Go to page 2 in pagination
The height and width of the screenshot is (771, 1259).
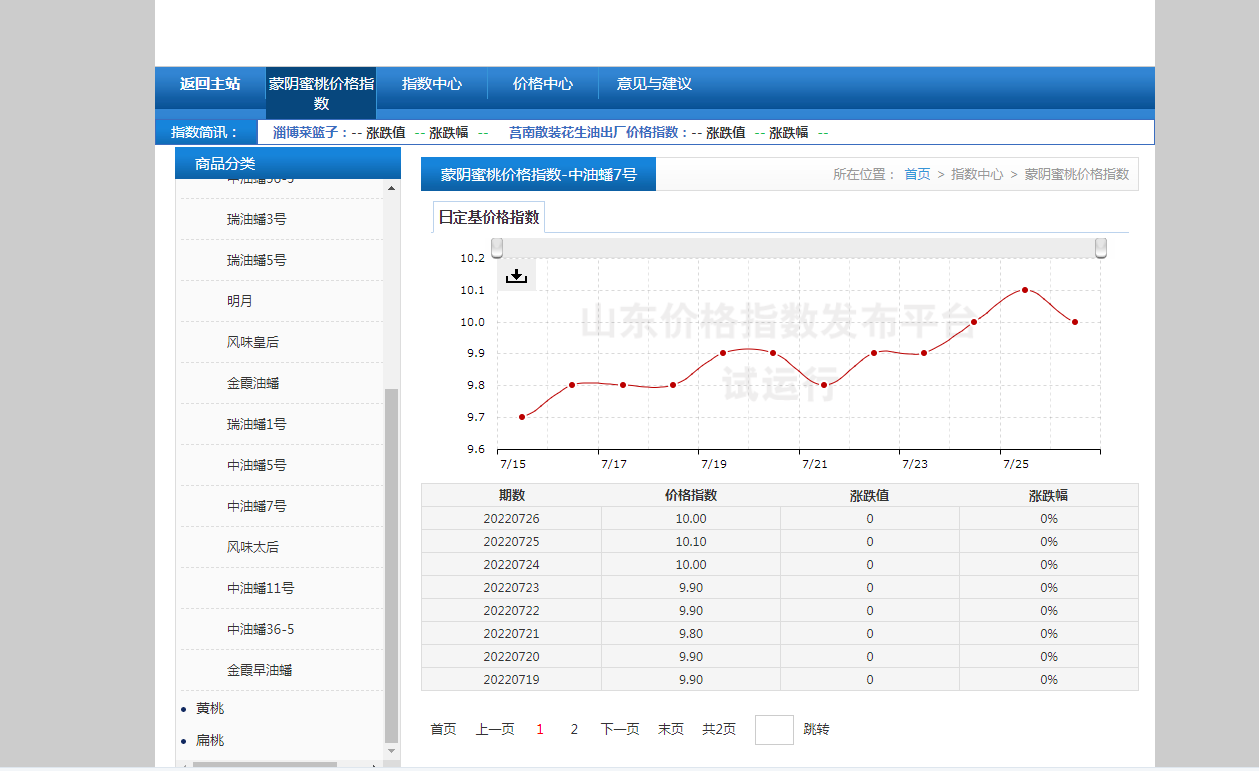pos(574,729)
